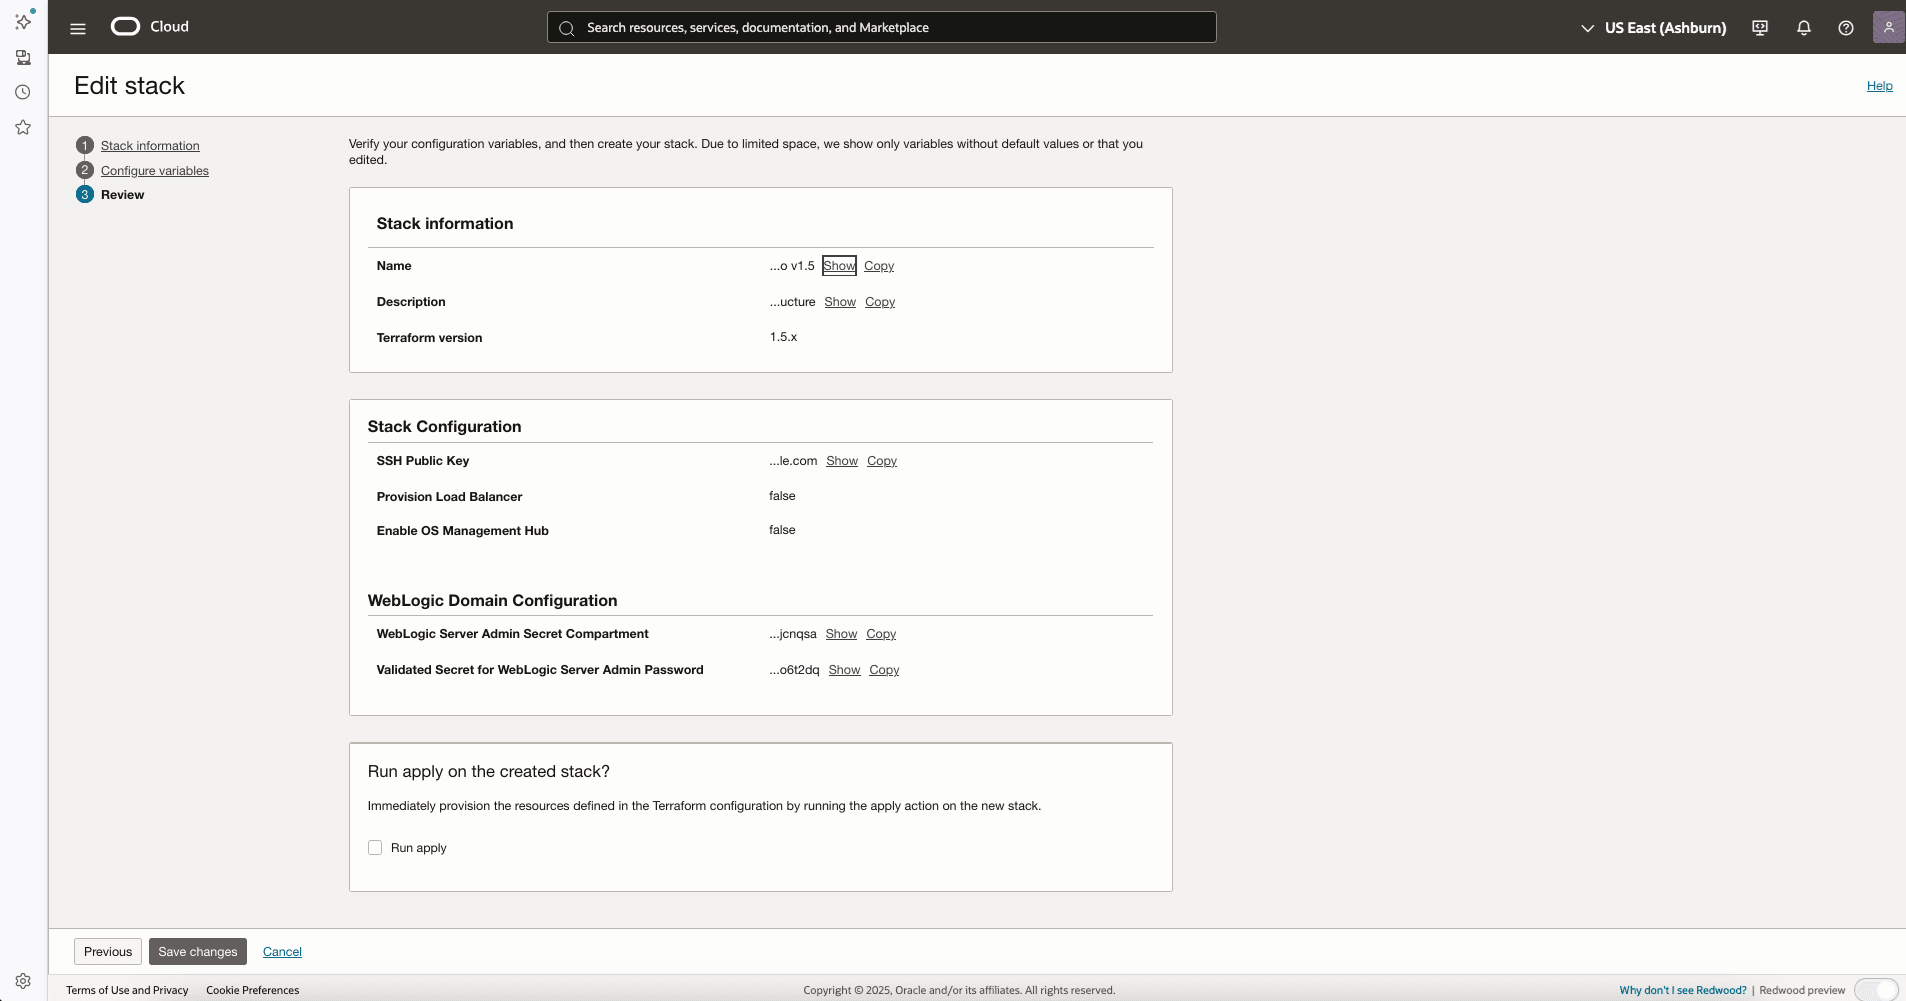The image size is (1906, 1001).
Task: Open the AI assistant sparkle icon
Action: point(24,20)
